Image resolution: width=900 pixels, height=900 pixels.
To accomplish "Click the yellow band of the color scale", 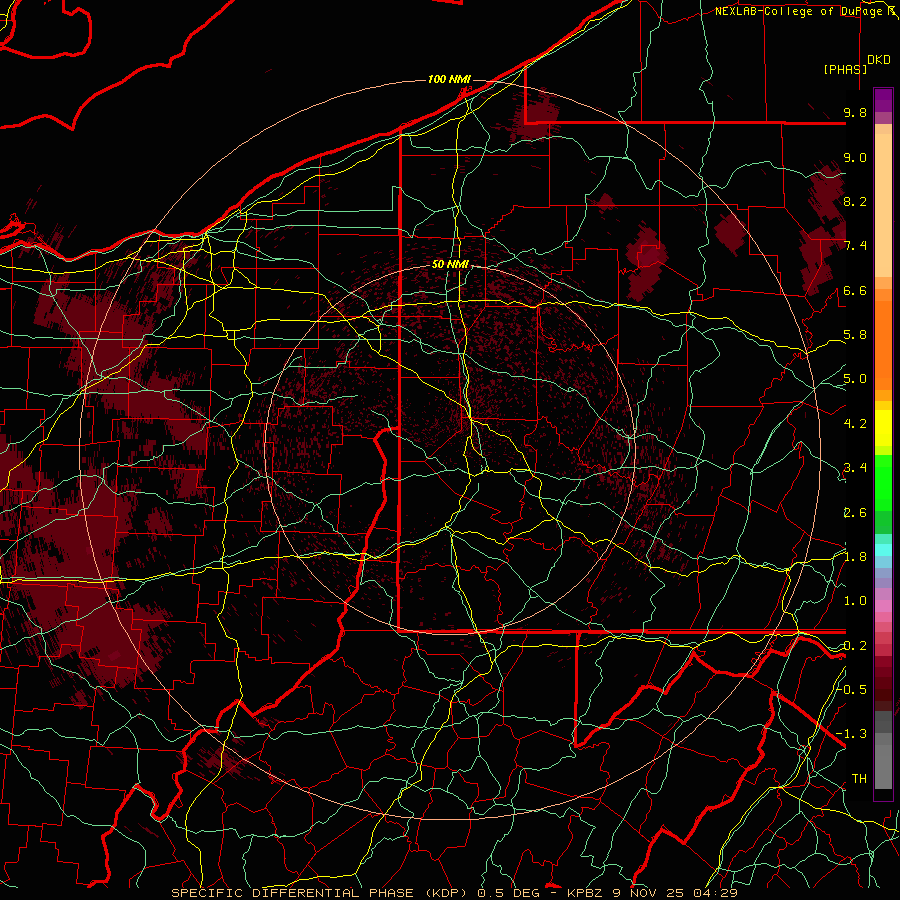I will click(x=883, y=428).
